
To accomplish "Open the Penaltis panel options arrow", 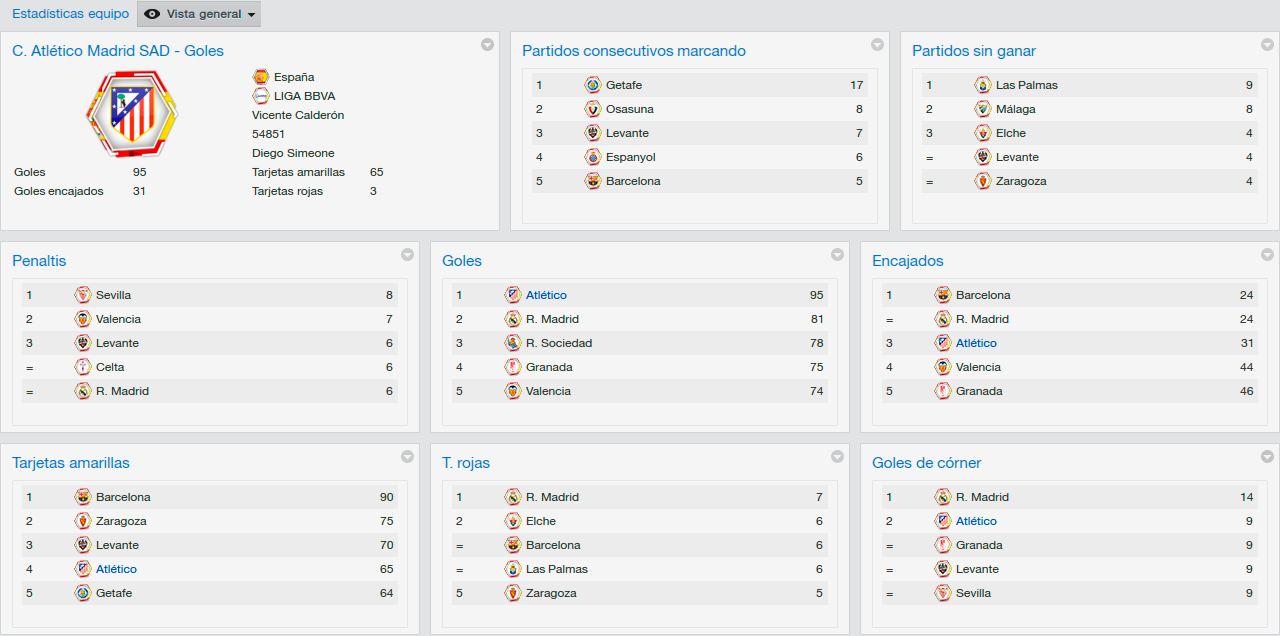I will 407,254.
